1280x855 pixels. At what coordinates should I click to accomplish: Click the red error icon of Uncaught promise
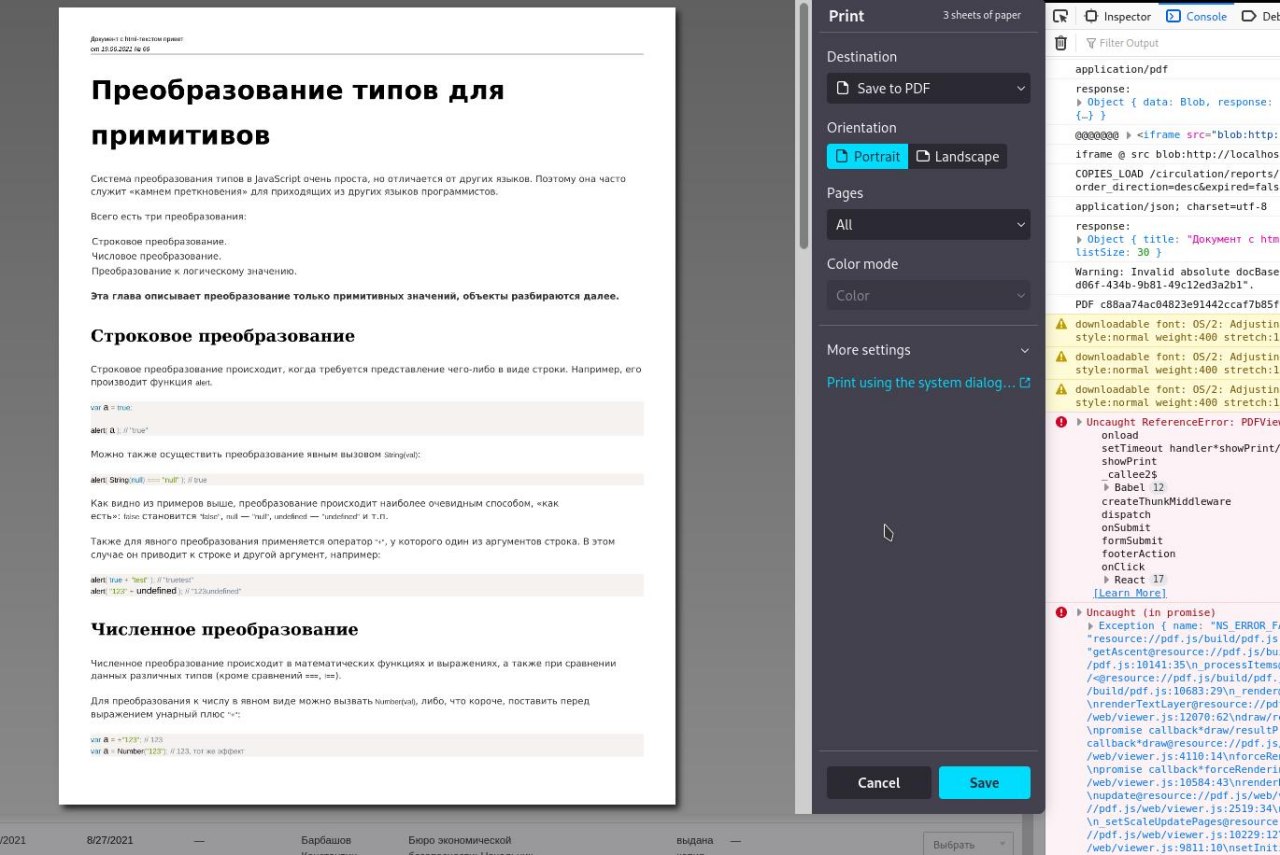(x=1061, y=613)
